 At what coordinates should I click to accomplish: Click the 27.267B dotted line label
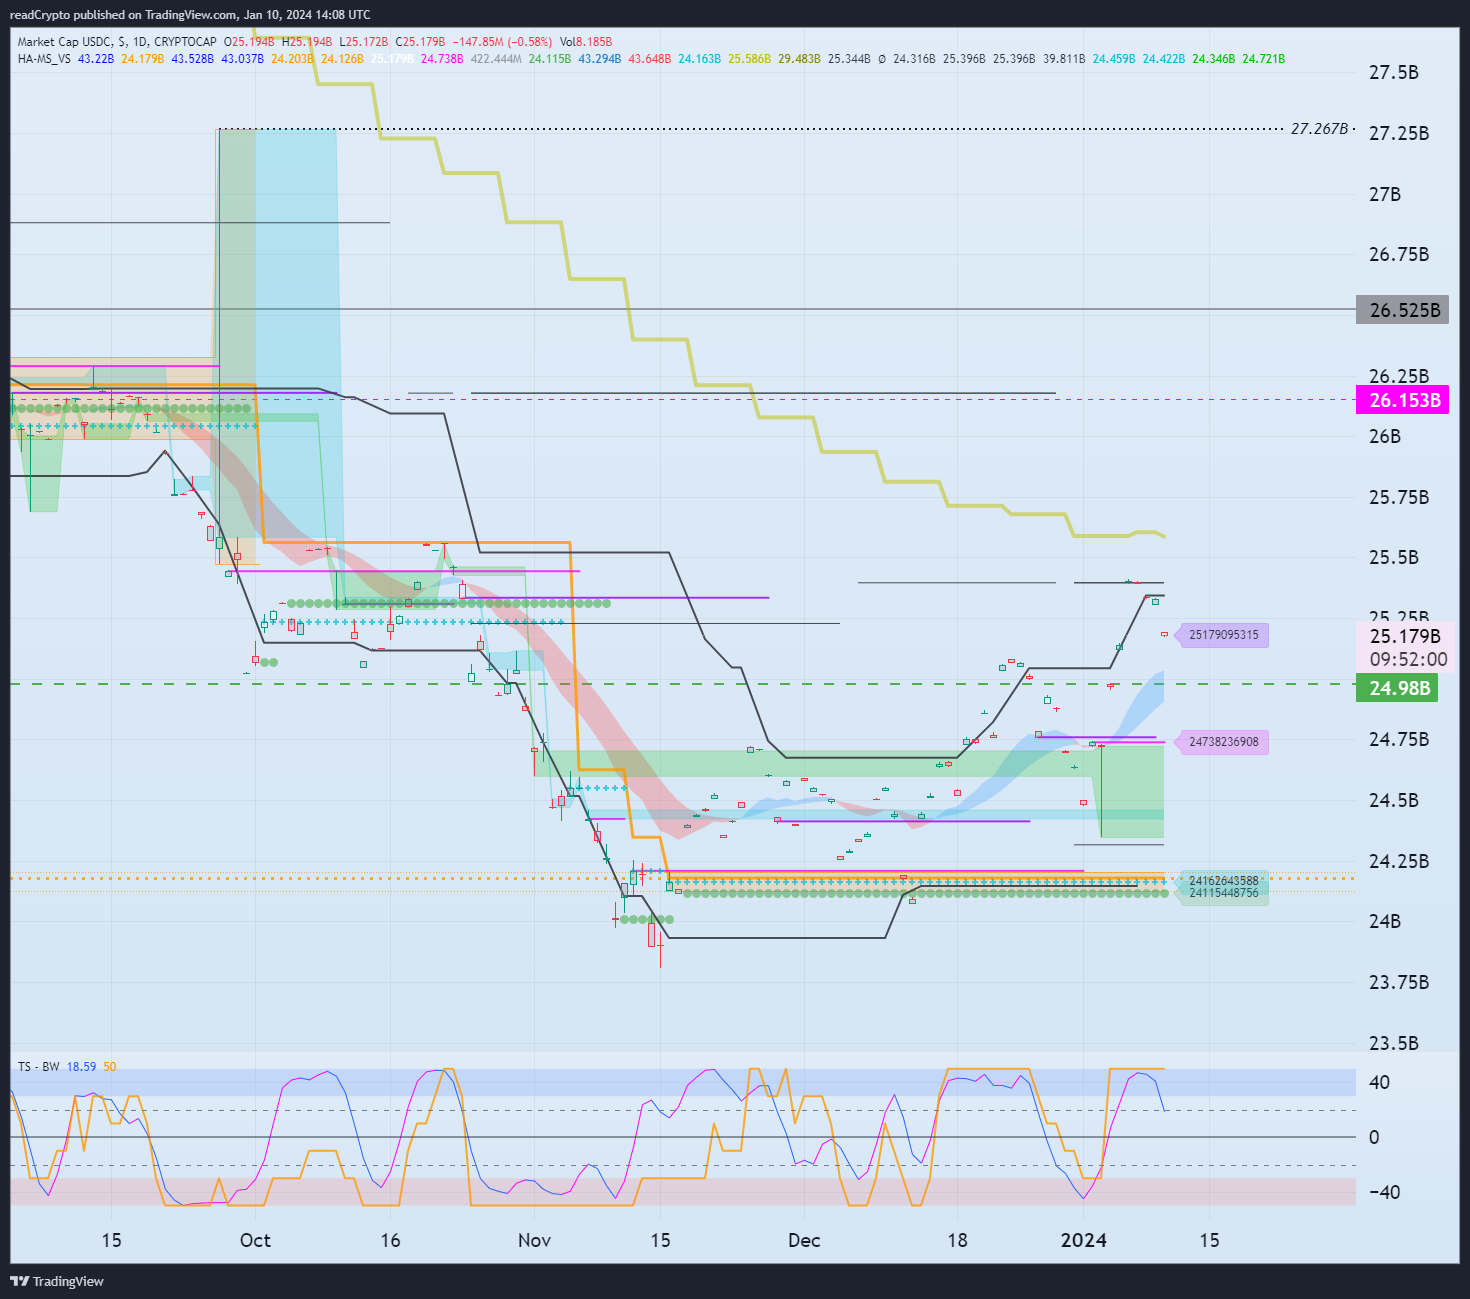pos(1319,129)
